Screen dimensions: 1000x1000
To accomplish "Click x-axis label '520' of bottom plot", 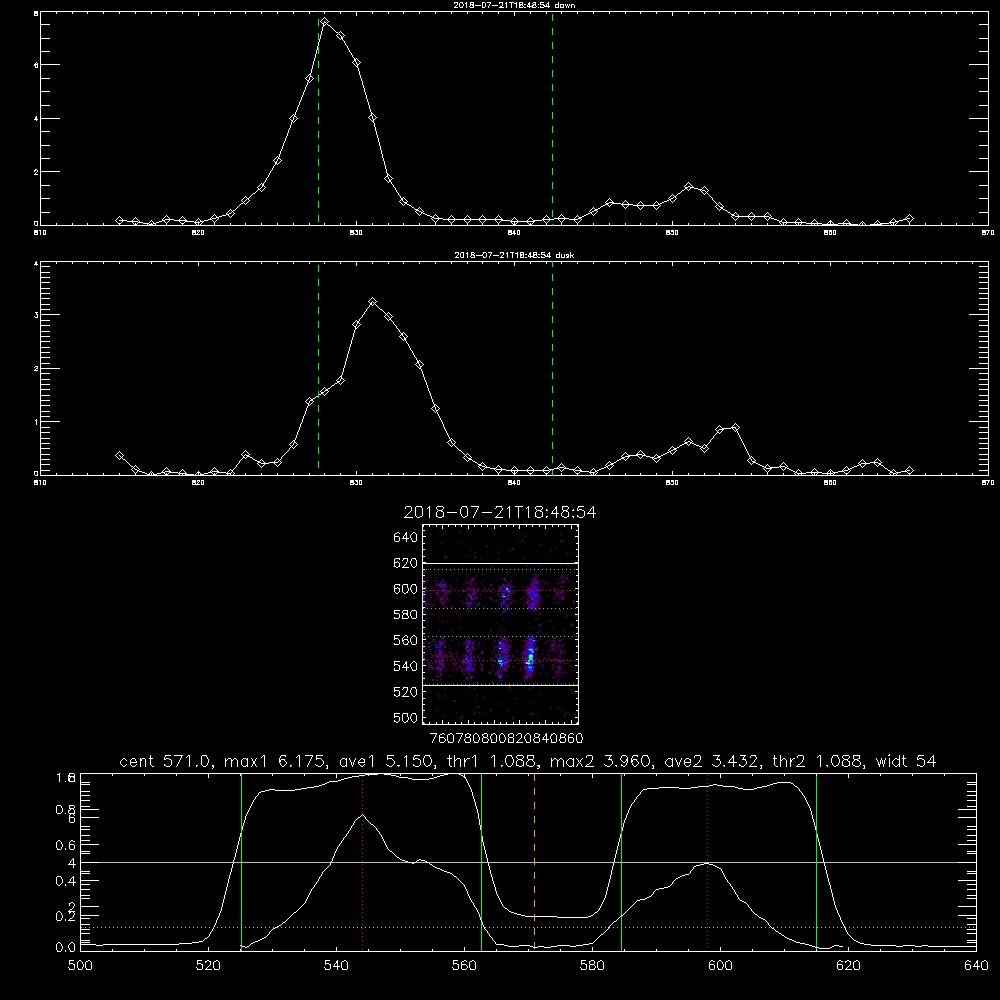I will click(x=208, y=966).
